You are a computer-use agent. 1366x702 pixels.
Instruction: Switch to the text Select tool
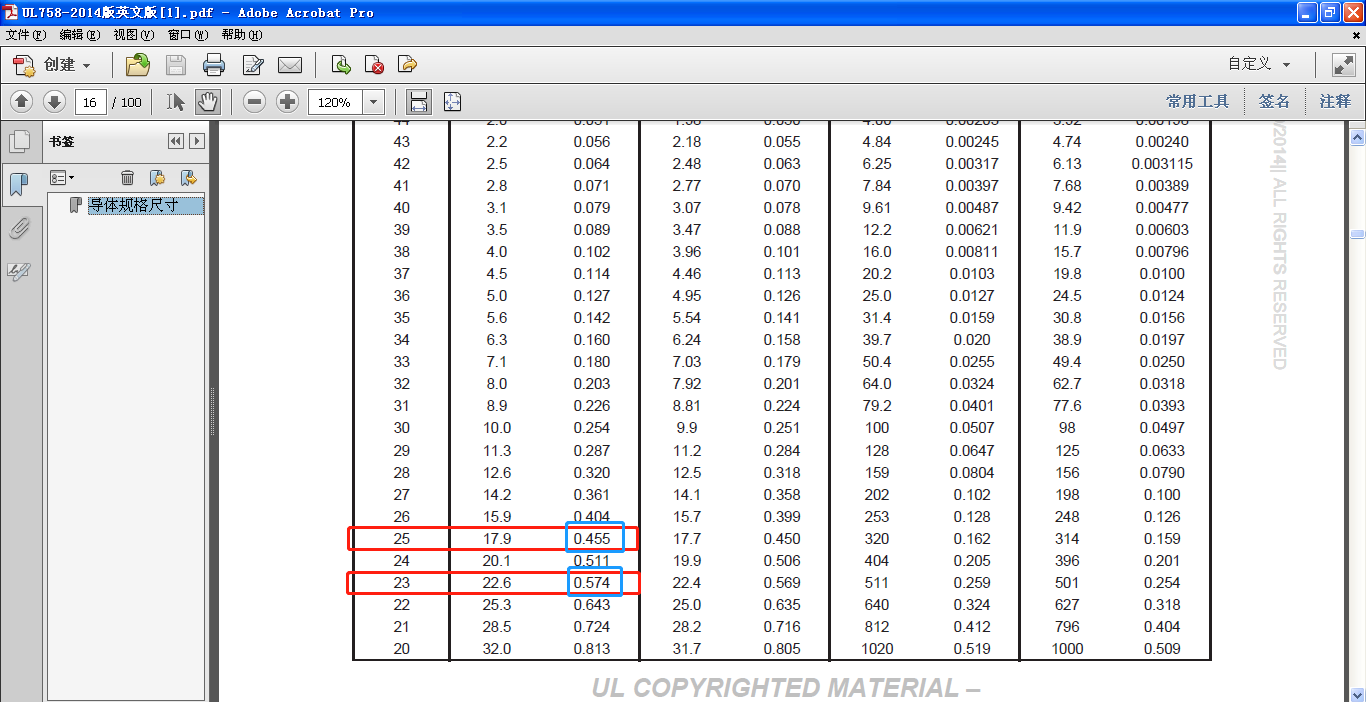(x=176, y=102)
